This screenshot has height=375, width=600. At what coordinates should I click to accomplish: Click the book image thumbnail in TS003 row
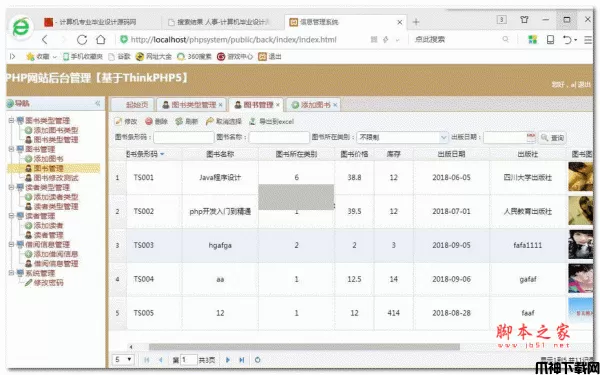tap(580, 245)
